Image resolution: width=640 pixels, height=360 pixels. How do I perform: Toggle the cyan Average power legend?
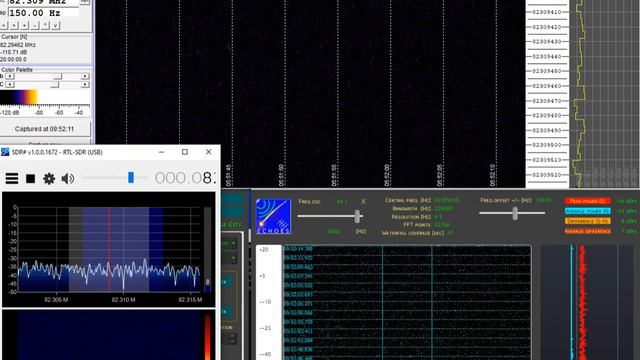pos(588,211)
